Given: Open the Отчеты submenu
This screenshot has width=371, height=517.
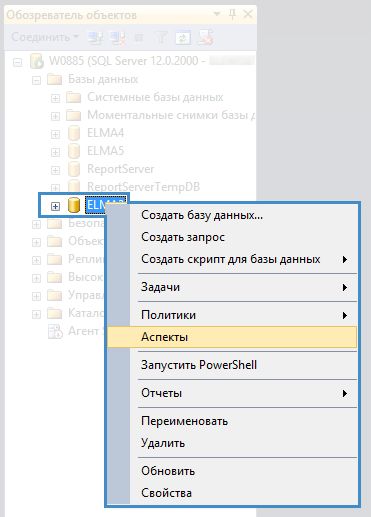Looking at the screenshot, I should coord(232,393).
